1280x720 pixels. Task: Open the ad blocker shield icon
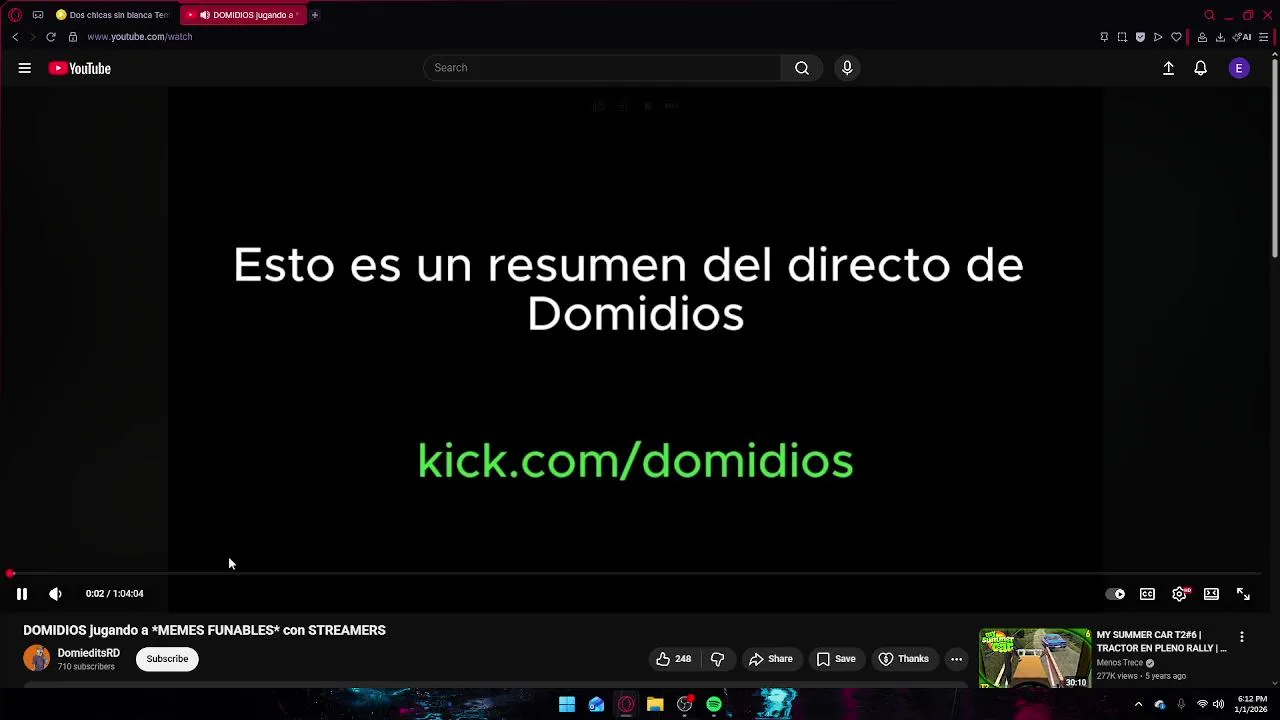(1140, 37)
